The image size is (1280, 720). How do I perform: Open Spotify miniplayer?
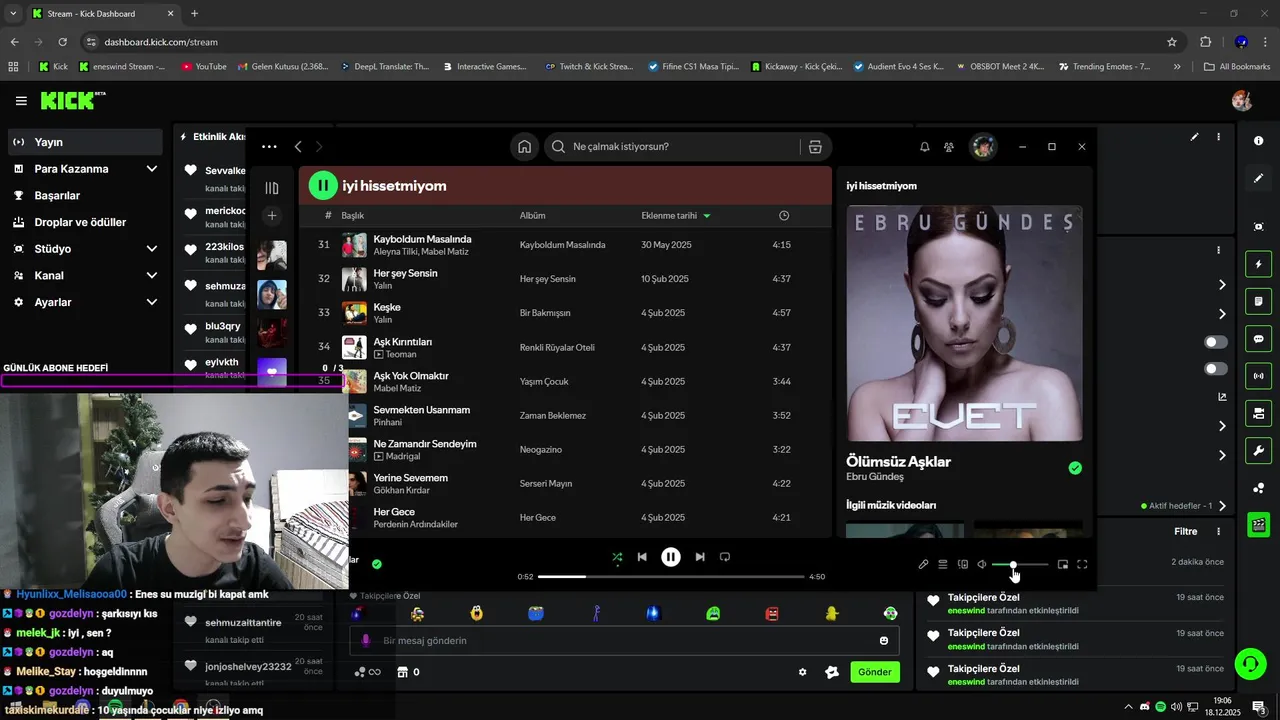(1063, 565)
